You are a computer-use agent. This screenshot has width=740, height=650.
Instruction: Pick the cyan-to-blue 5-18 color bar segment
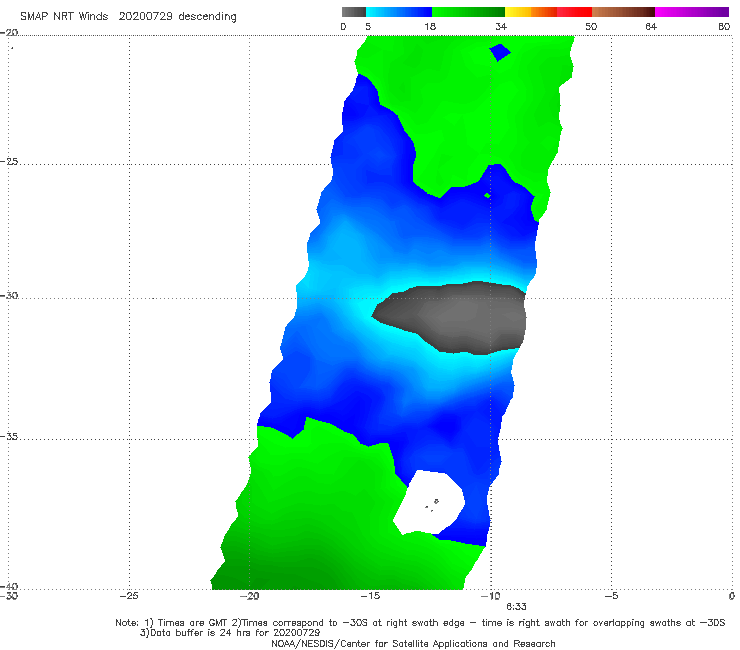tap(399, 12)
